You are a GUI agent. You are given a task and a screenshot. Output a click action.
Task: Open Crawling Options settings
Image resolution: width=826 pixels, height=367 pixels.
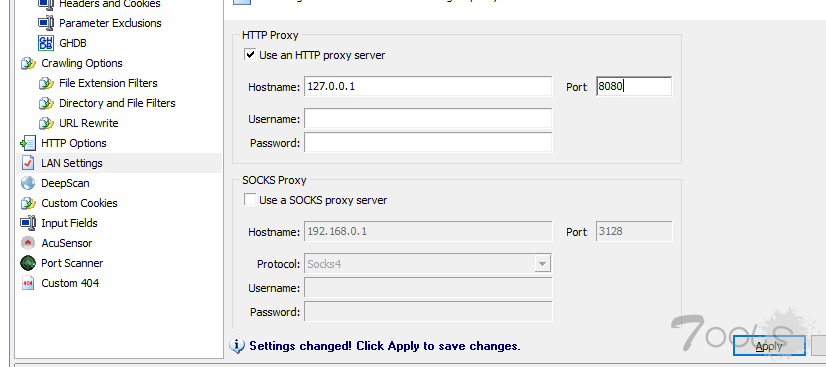pyautogui.click(x=82, y=63)
